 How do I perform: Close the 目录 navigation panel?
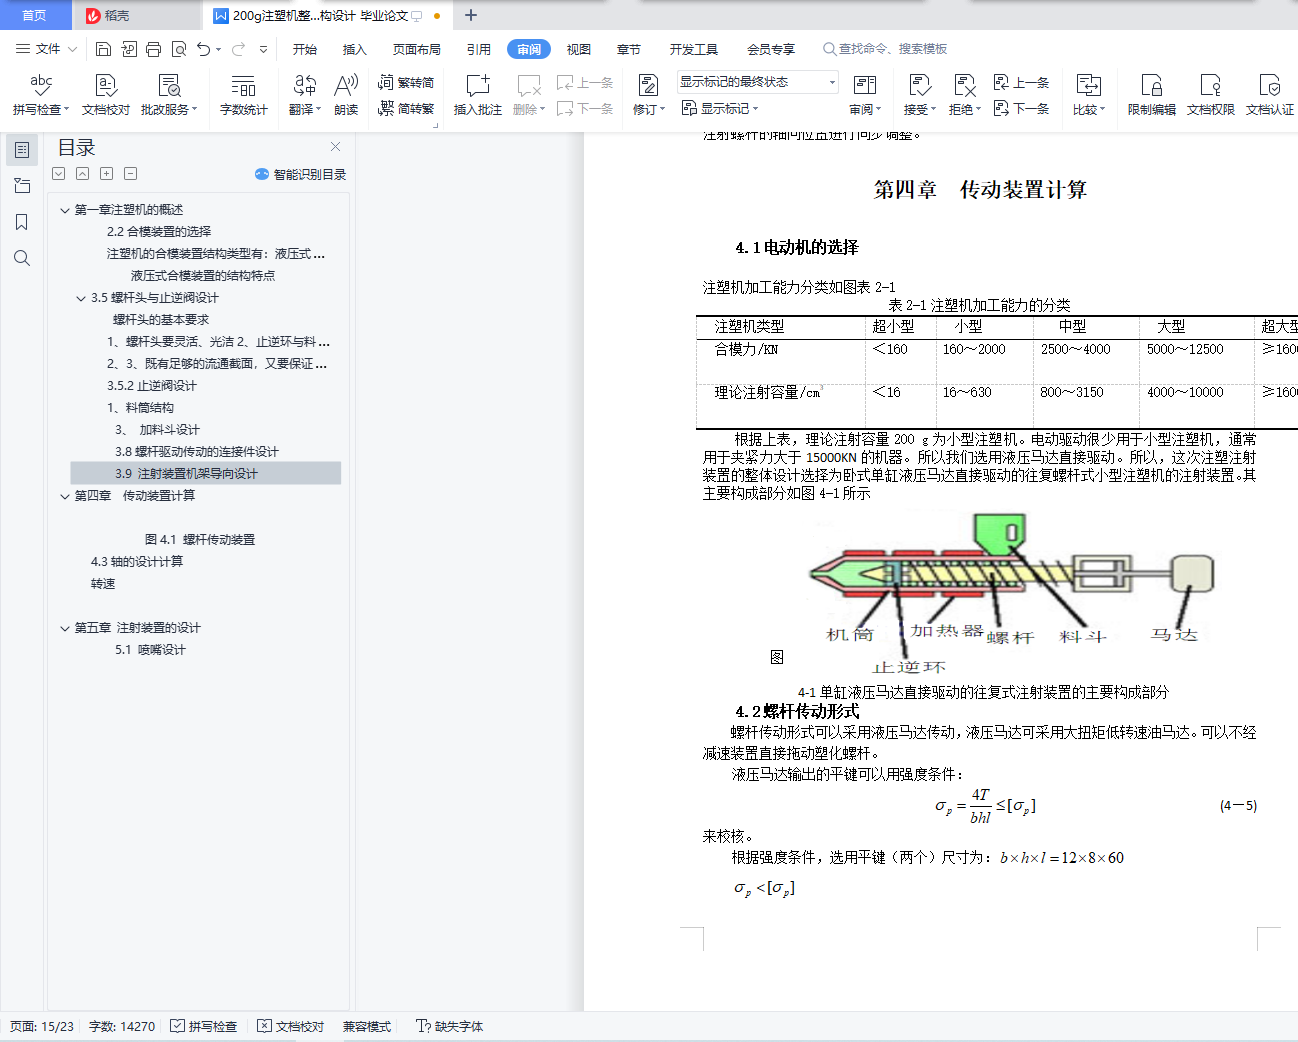point(335,147)
